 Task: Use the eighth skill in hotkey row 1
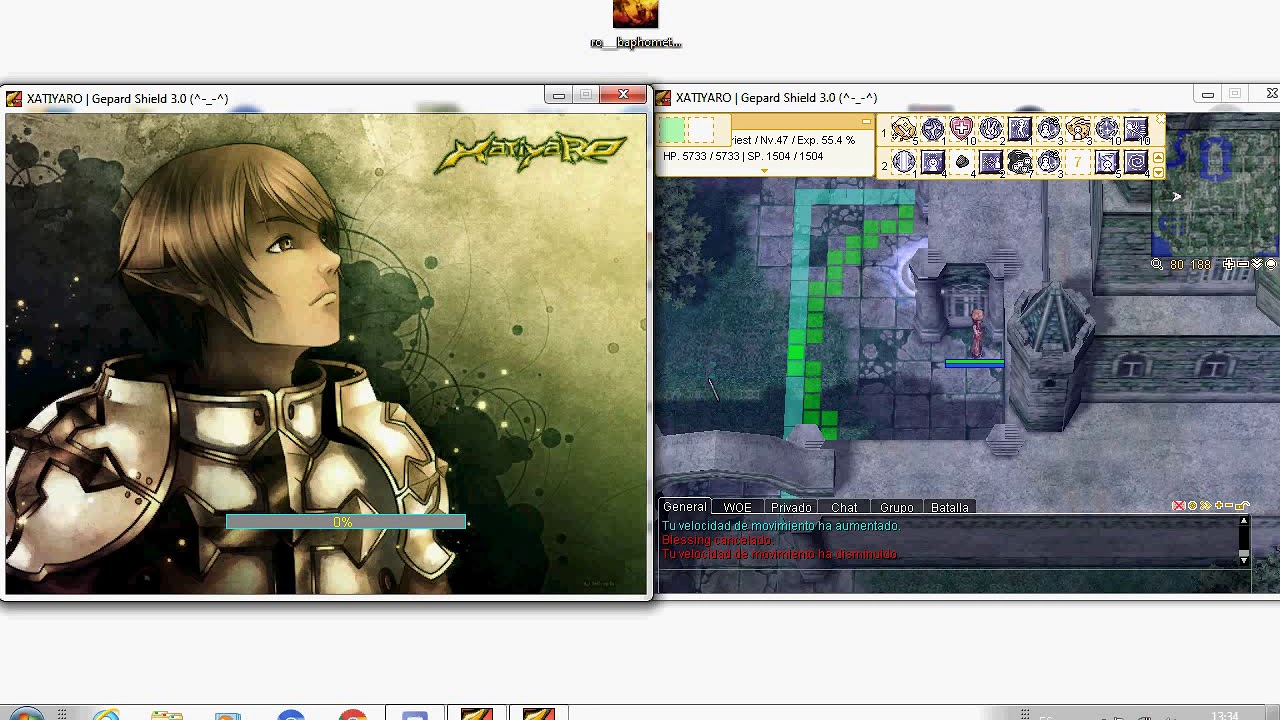(1107, 129)
